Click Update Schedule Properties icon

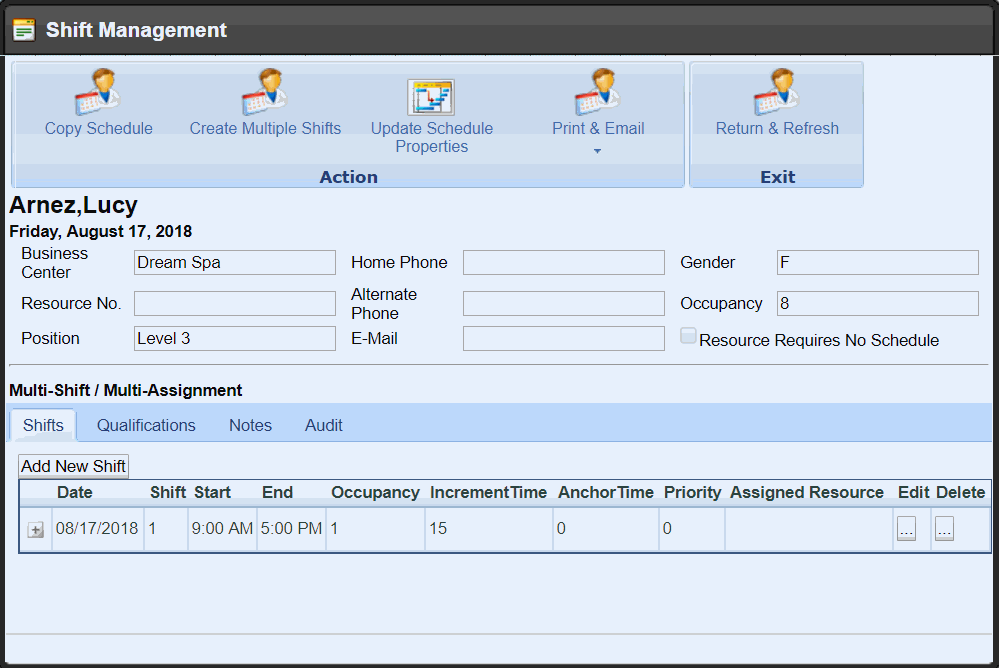click(x=431, y=98)
